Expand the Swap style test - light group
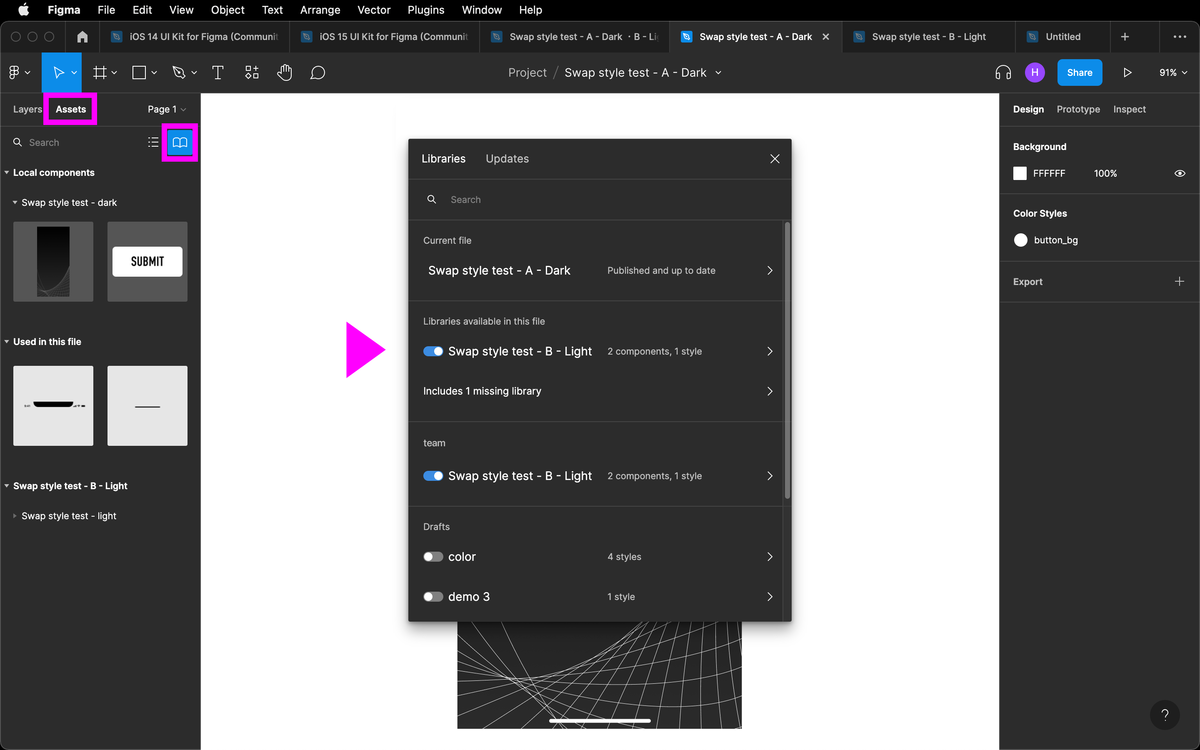The image size is (1200, 750). point(15,517)
